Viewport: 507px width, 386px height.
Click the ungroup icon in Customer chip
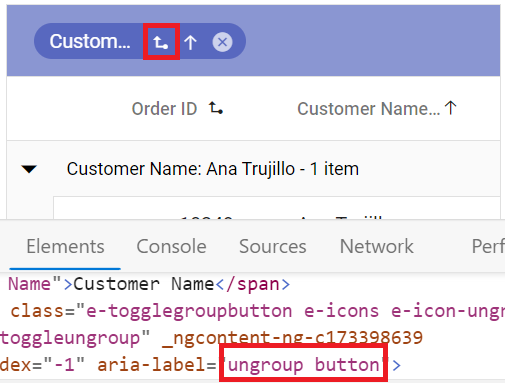(x=161, y=42)
